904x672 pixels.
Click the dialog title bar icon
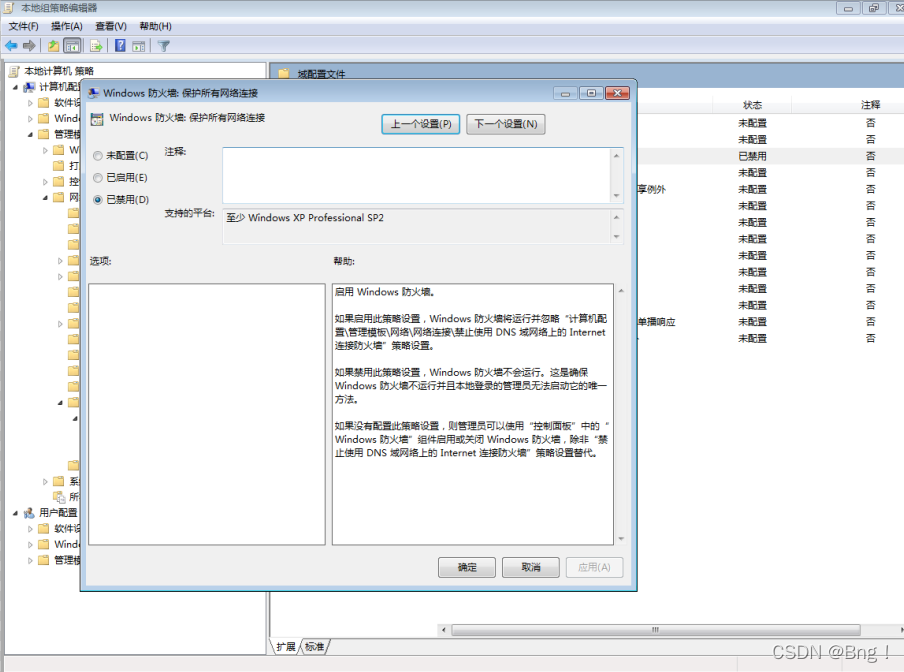click(93, 93)
